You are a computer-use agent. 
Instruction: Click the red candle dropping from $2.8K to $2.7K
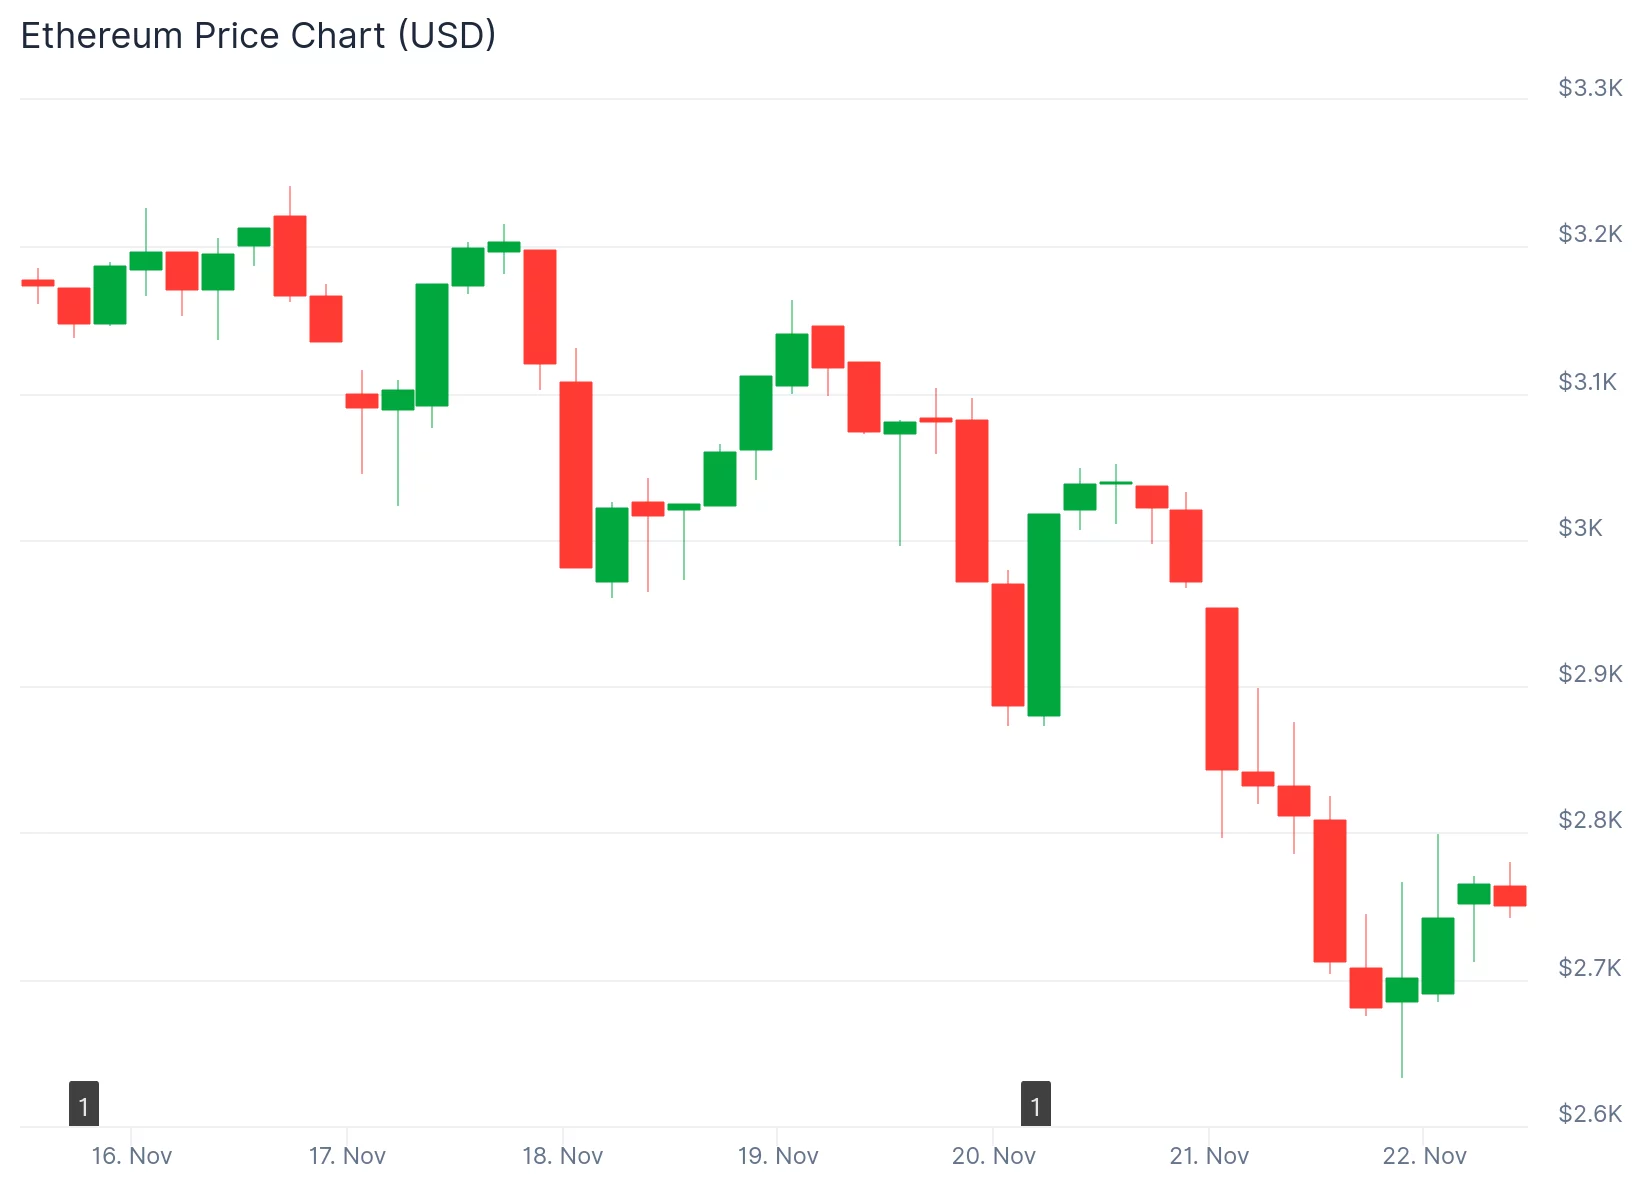tap(1330, 890)
